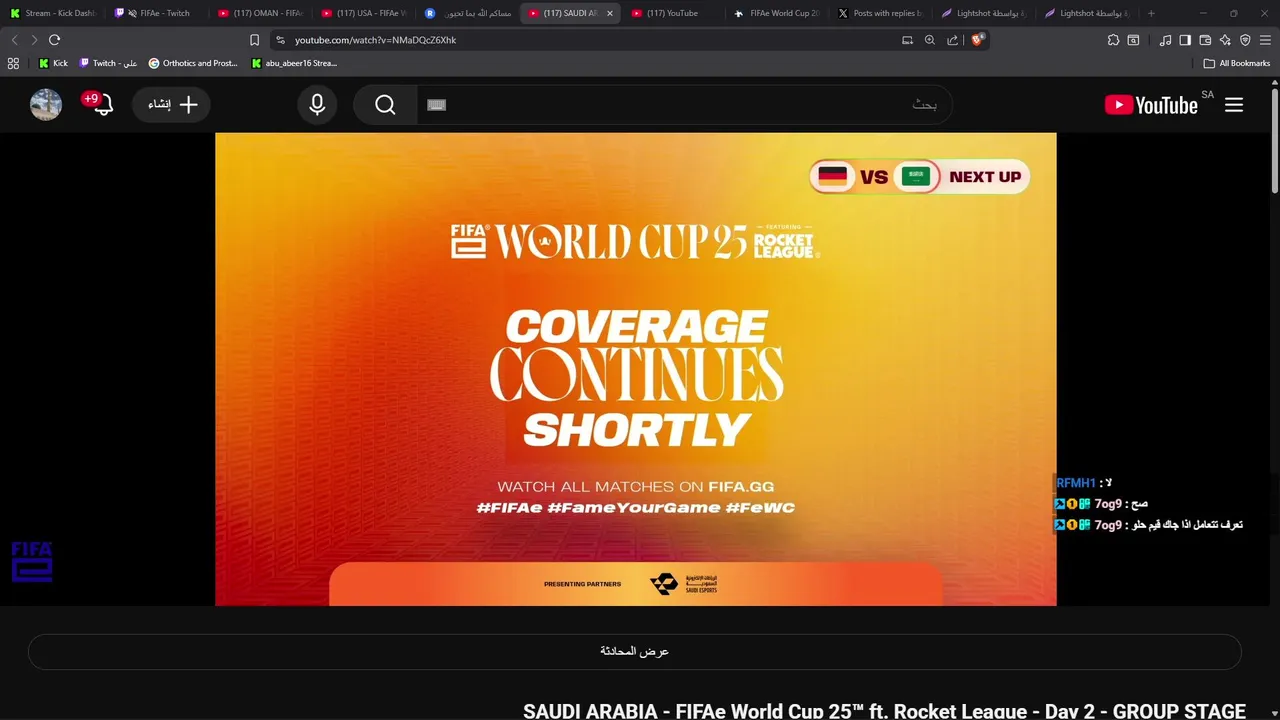1280x720 pixels.
Task: Open the YouTube guide hamburger menu
Action: (x=1234, y=104)
